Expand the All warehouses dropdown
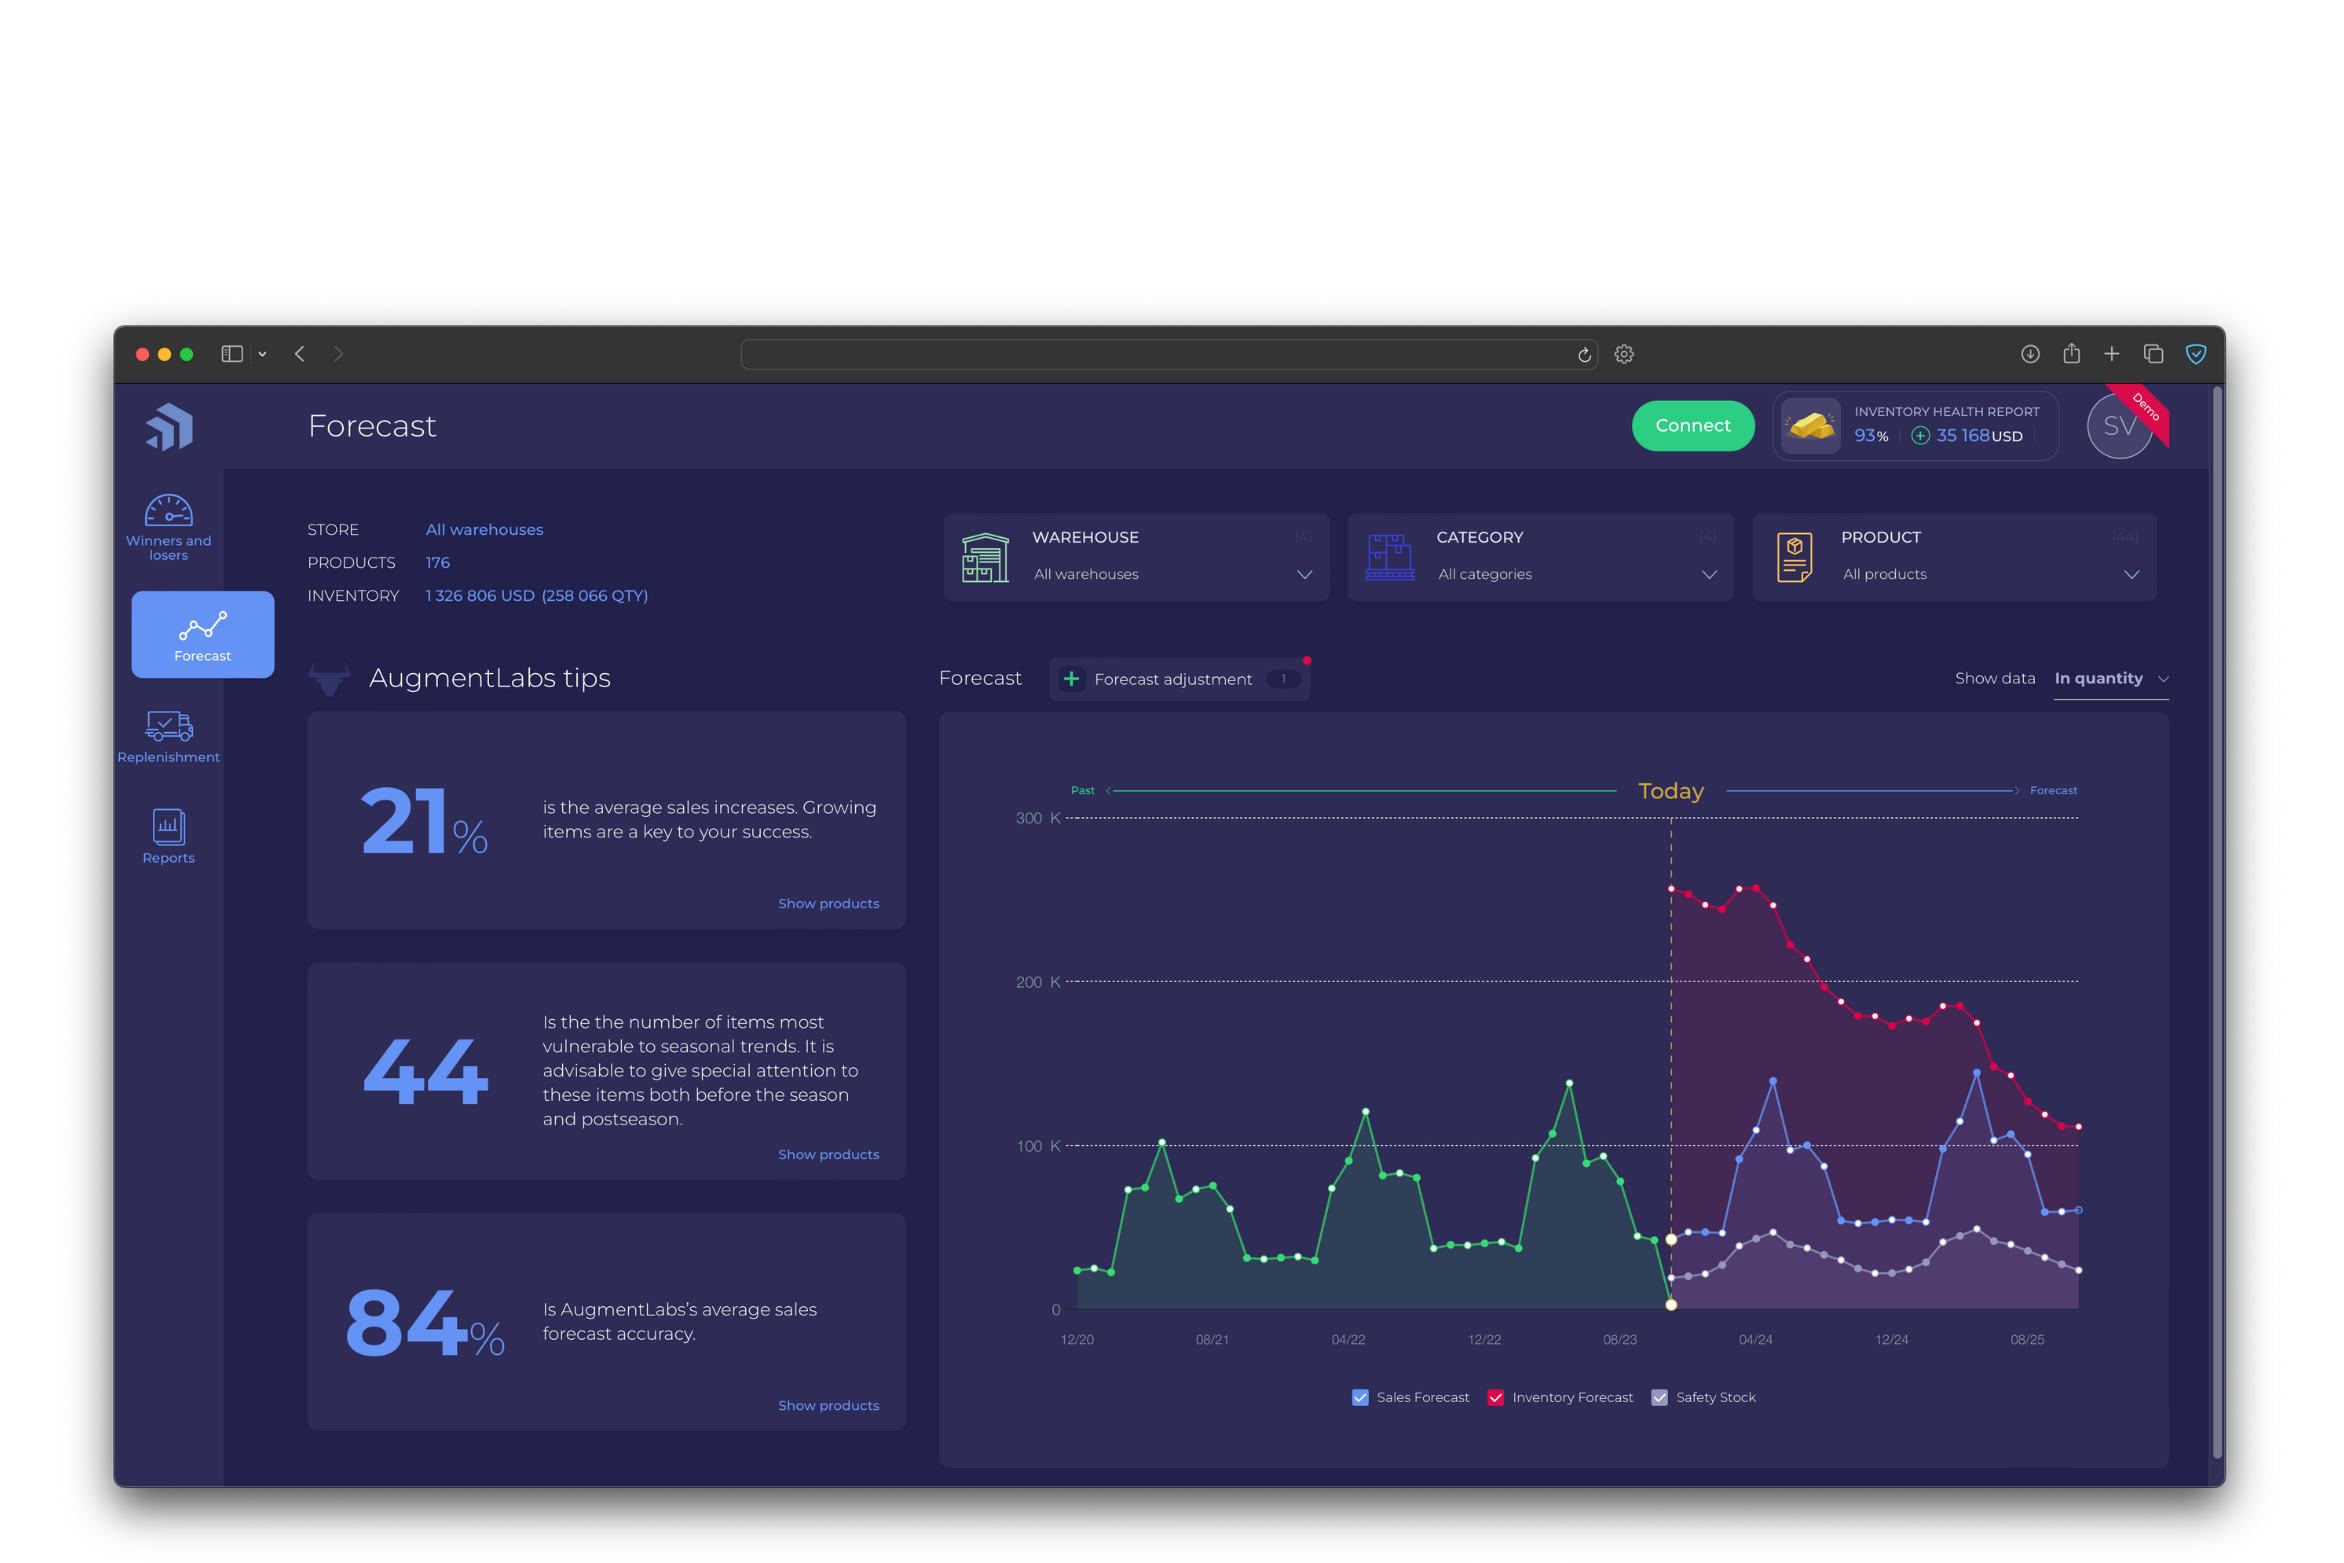The image size is (2344, 1563). (x=1304, y=574)
